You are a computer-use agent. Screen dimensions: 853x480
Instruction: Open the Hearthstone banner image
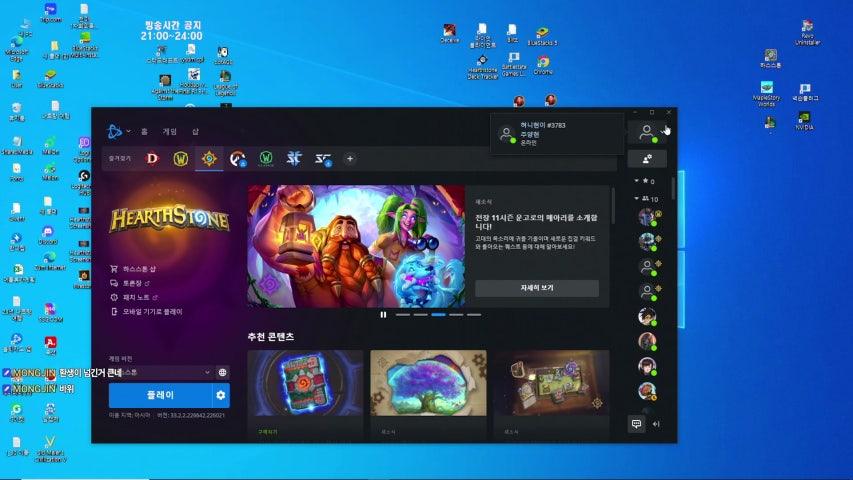click(x=356, y=247)
